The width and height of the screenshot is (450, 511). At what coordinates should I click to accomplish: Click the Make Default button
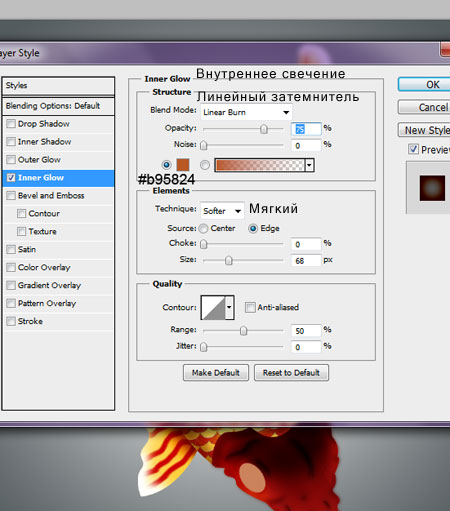tap(216, 373)
